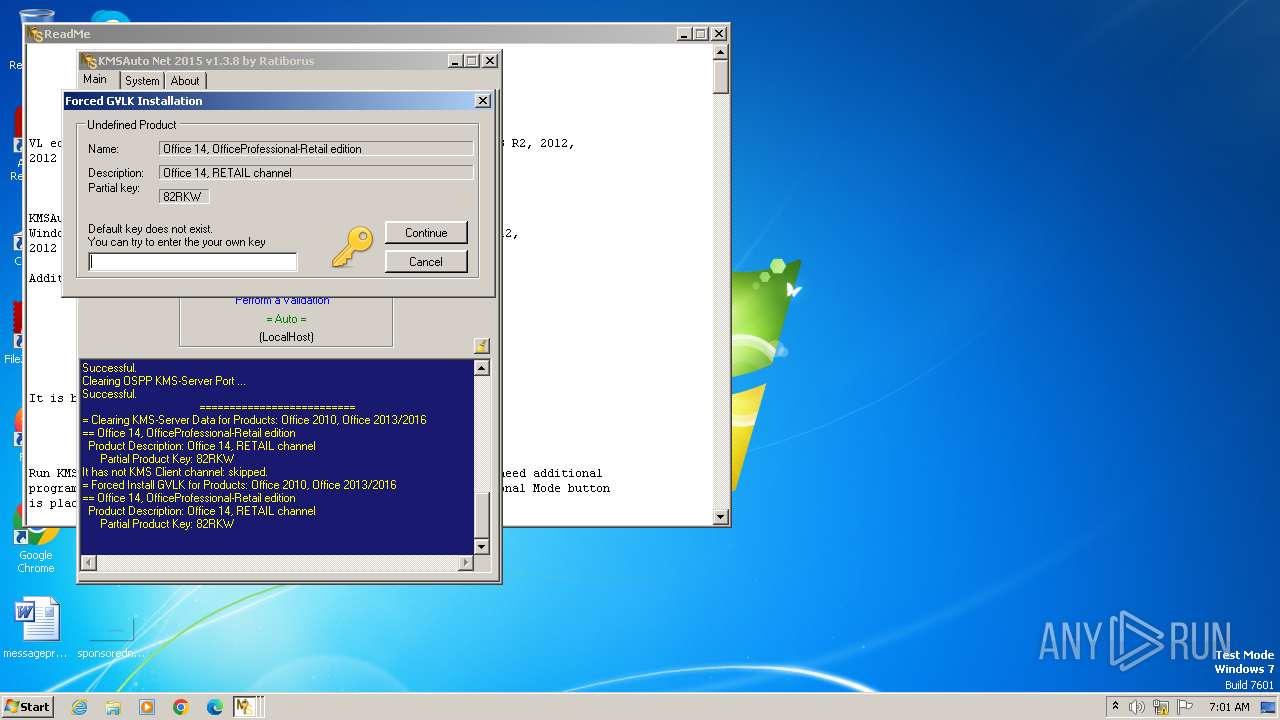Click the (LocalHost) label
Screen dimensions: 1280x720
pos(286,337)
